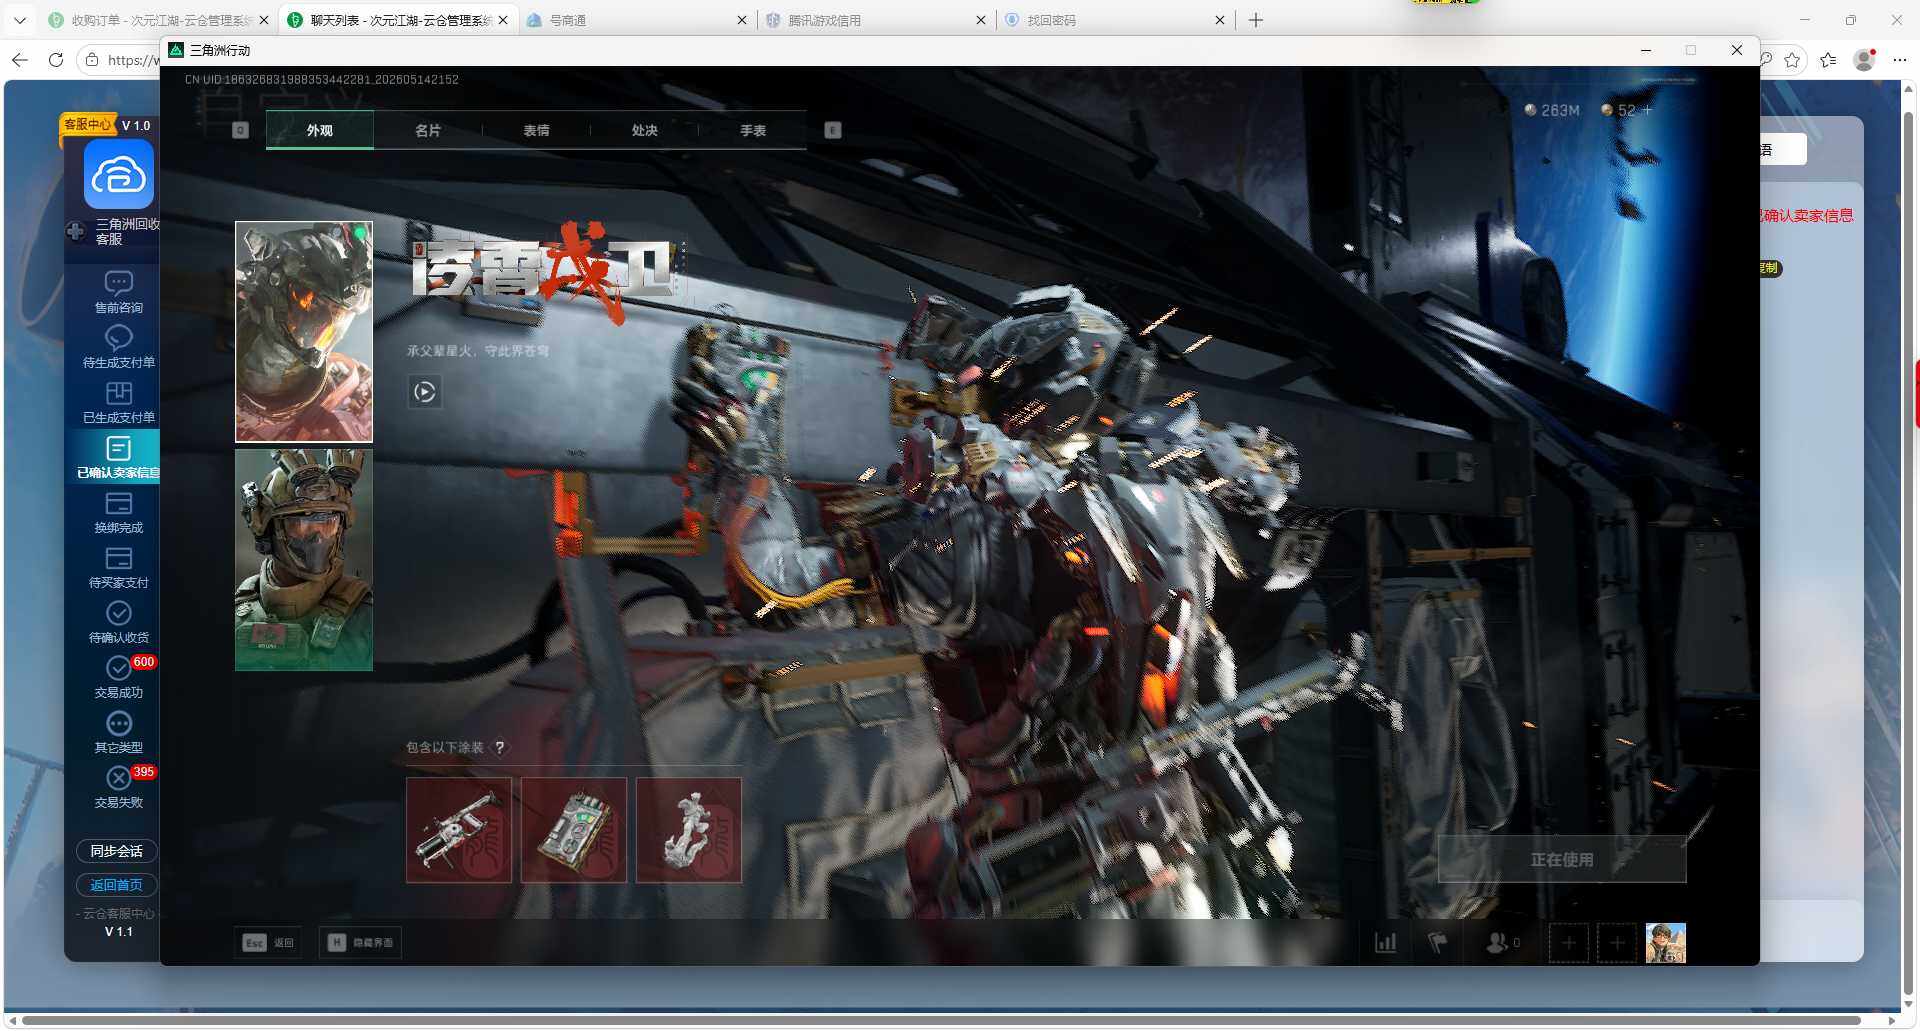Open a new browser tab

click(x=1256, y=20)
